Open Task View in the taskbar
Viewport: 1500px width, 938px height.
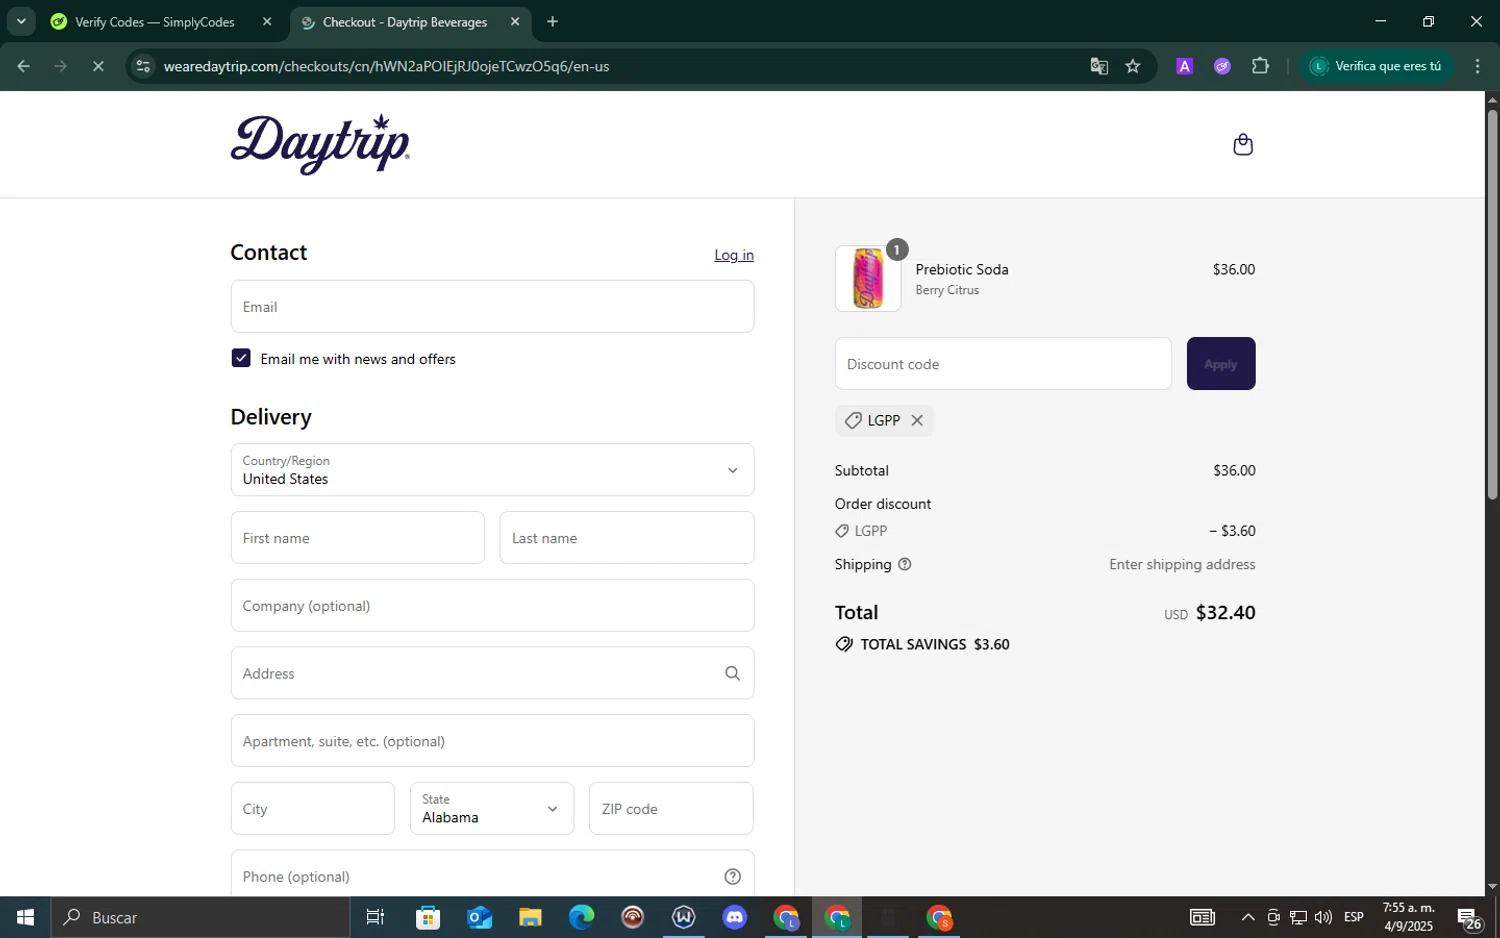coord(376,917)
